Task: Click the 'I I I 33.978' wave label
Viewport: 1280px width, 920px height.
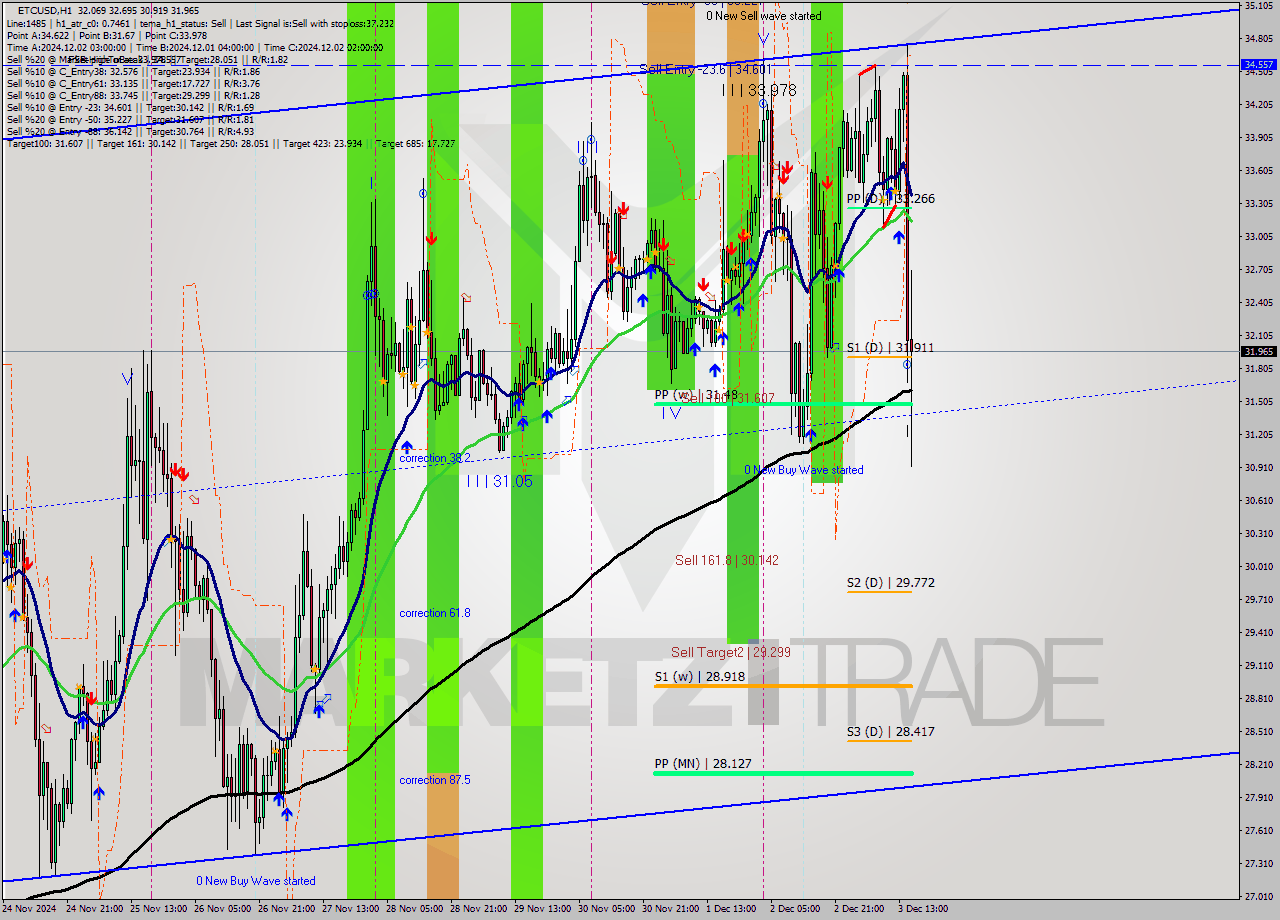Action: tap(759, 90)
